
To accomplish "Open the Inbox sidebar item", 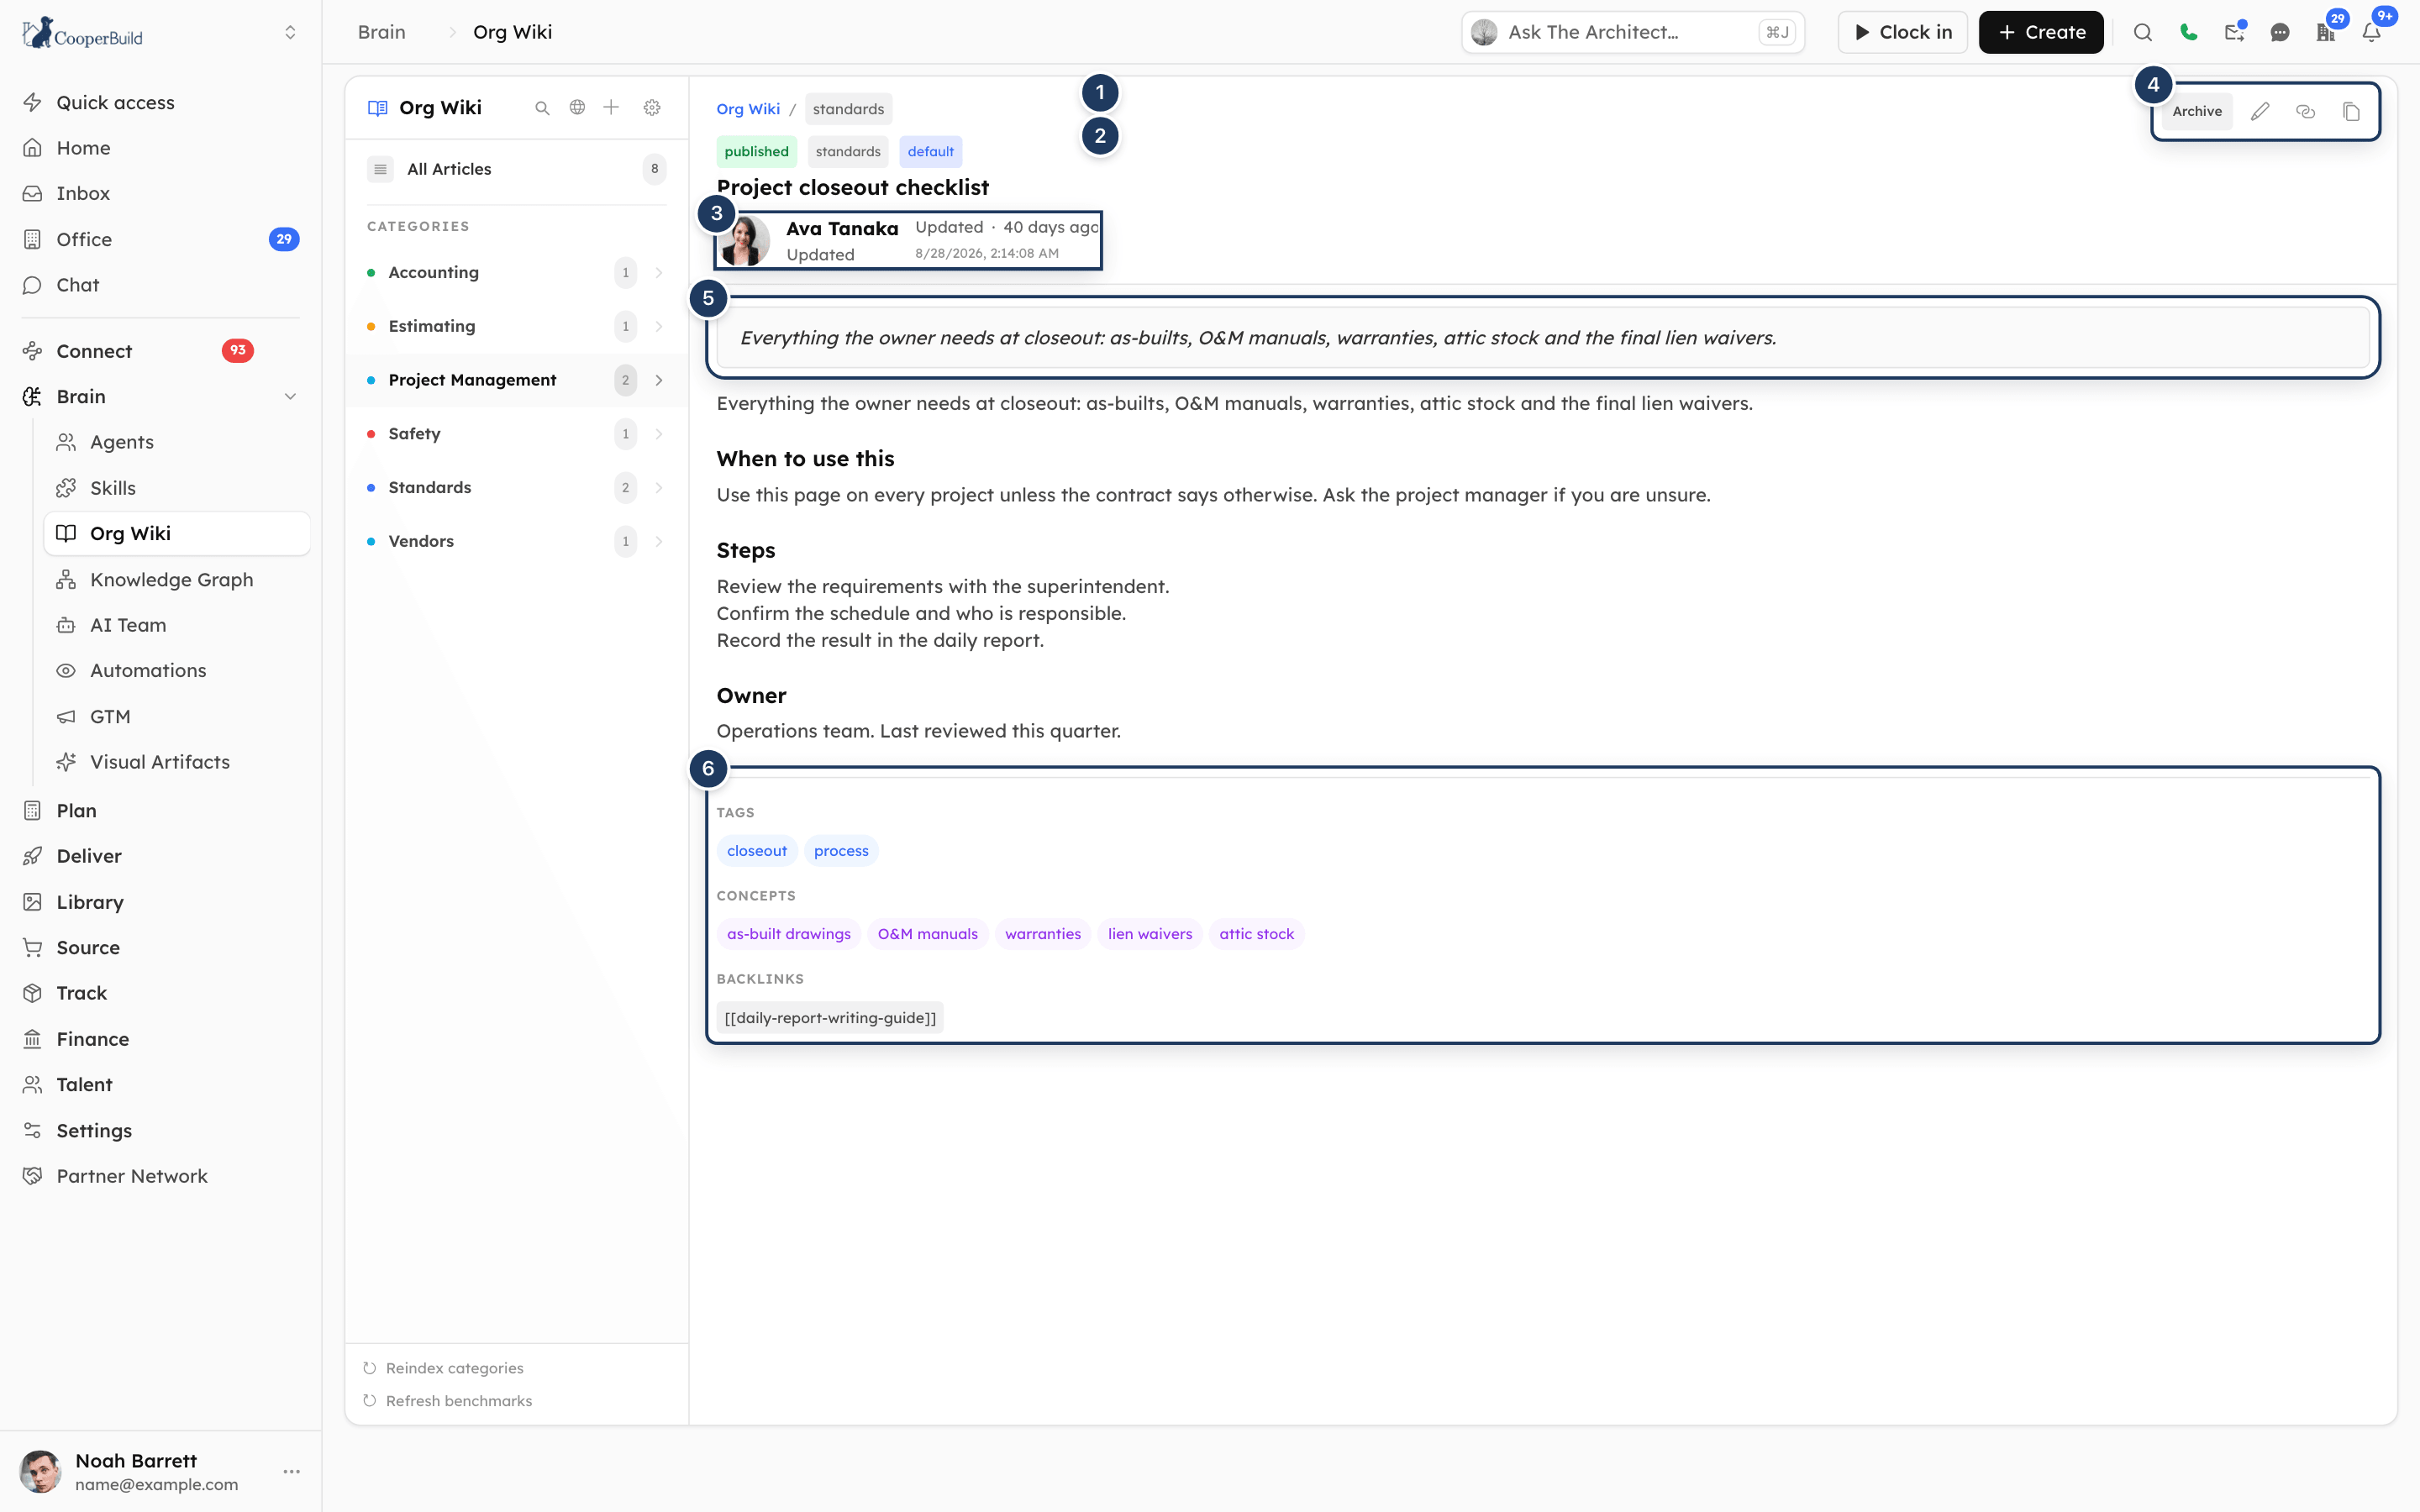I will pyautogui.click(x=160, y=194).
